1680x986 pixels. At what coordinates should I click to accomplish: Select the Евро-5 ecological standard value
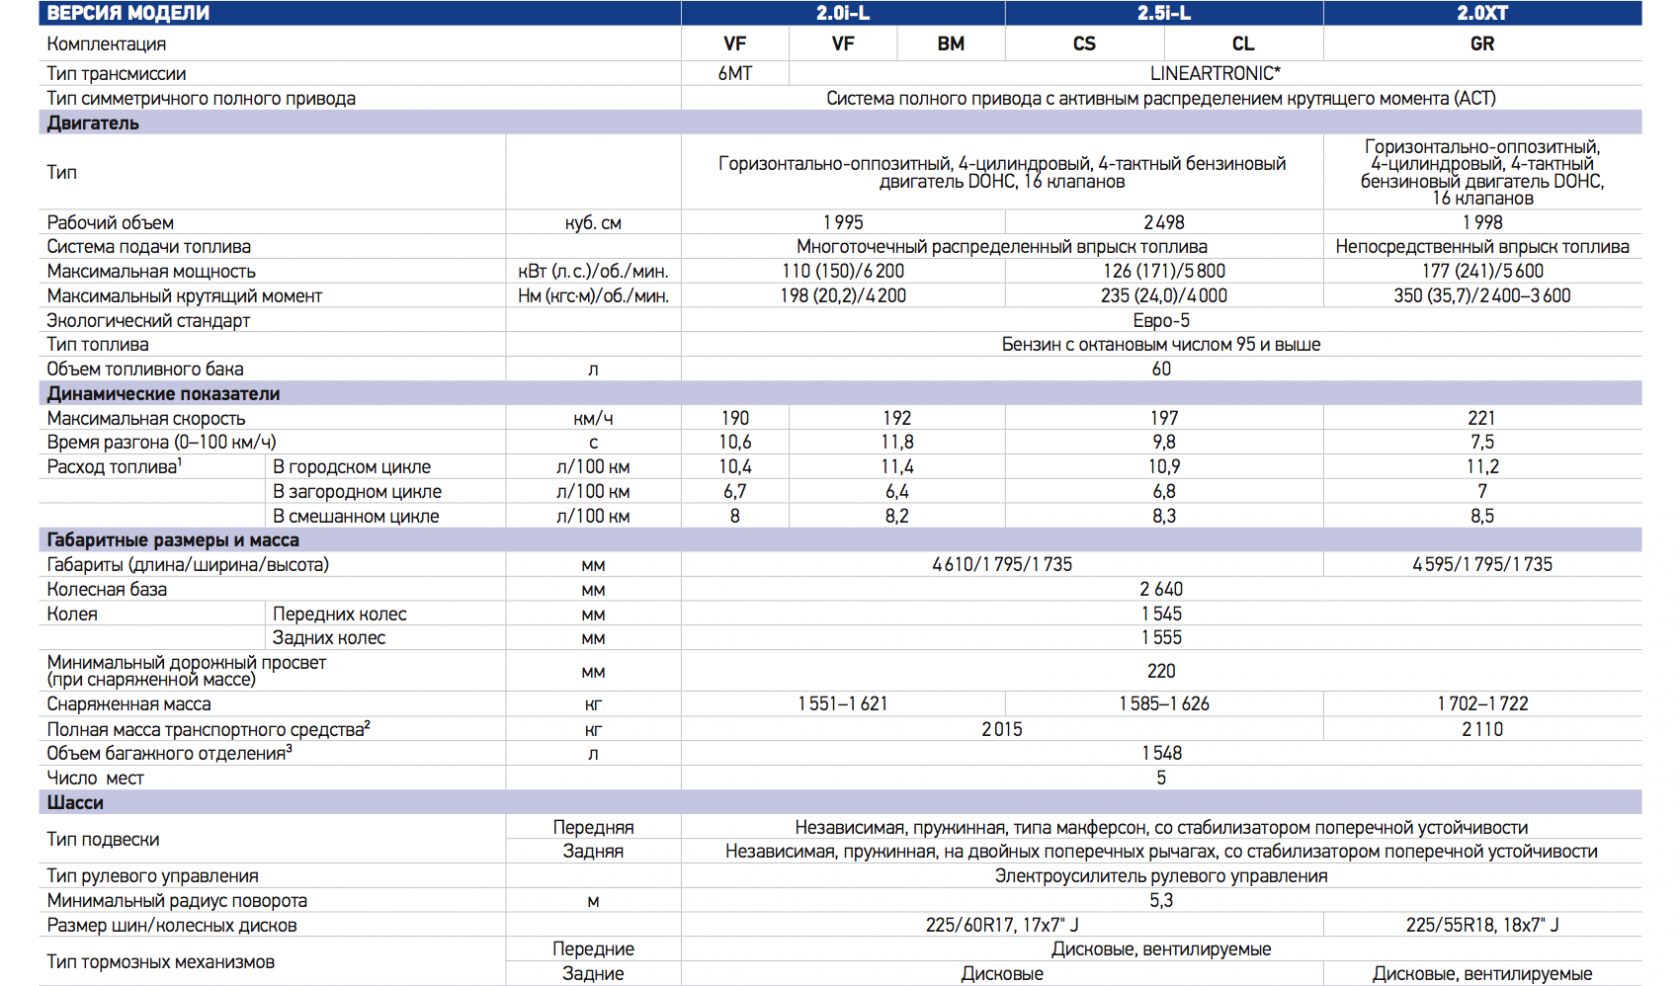1161,321
